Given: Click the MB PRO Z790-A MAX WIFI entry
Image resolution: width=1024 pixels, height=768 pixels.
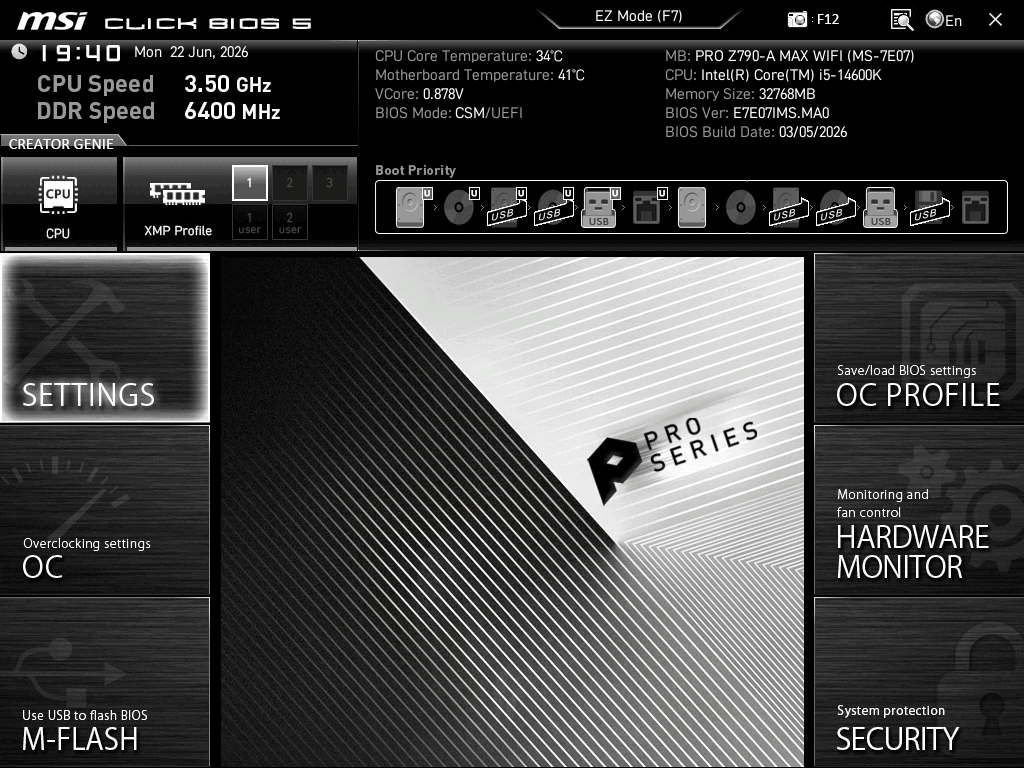Looking at the screenshot, I should coord(790,56).
